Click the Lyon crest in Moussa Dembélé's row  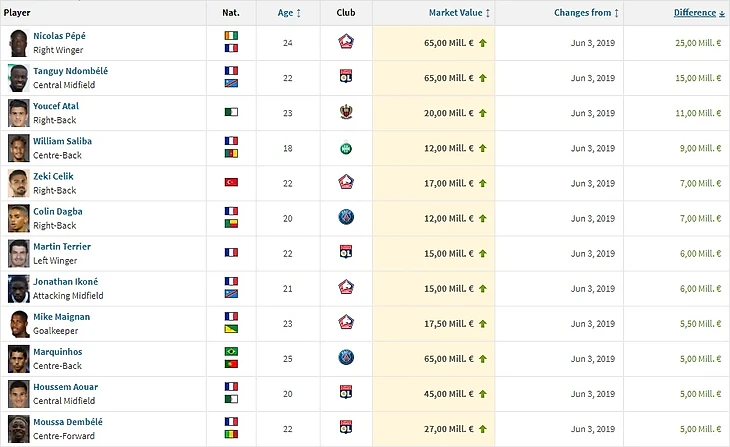pos(346,429)
